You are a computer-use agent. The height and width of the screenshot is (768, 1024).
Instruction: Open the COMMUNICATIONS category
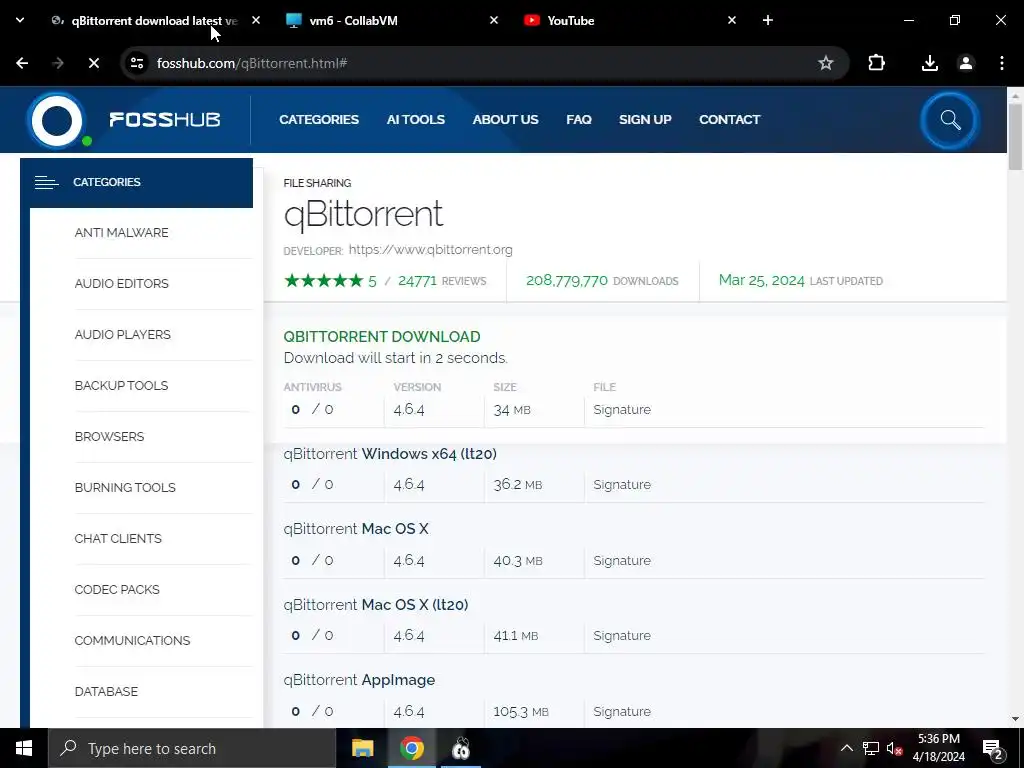click(133, 640)
